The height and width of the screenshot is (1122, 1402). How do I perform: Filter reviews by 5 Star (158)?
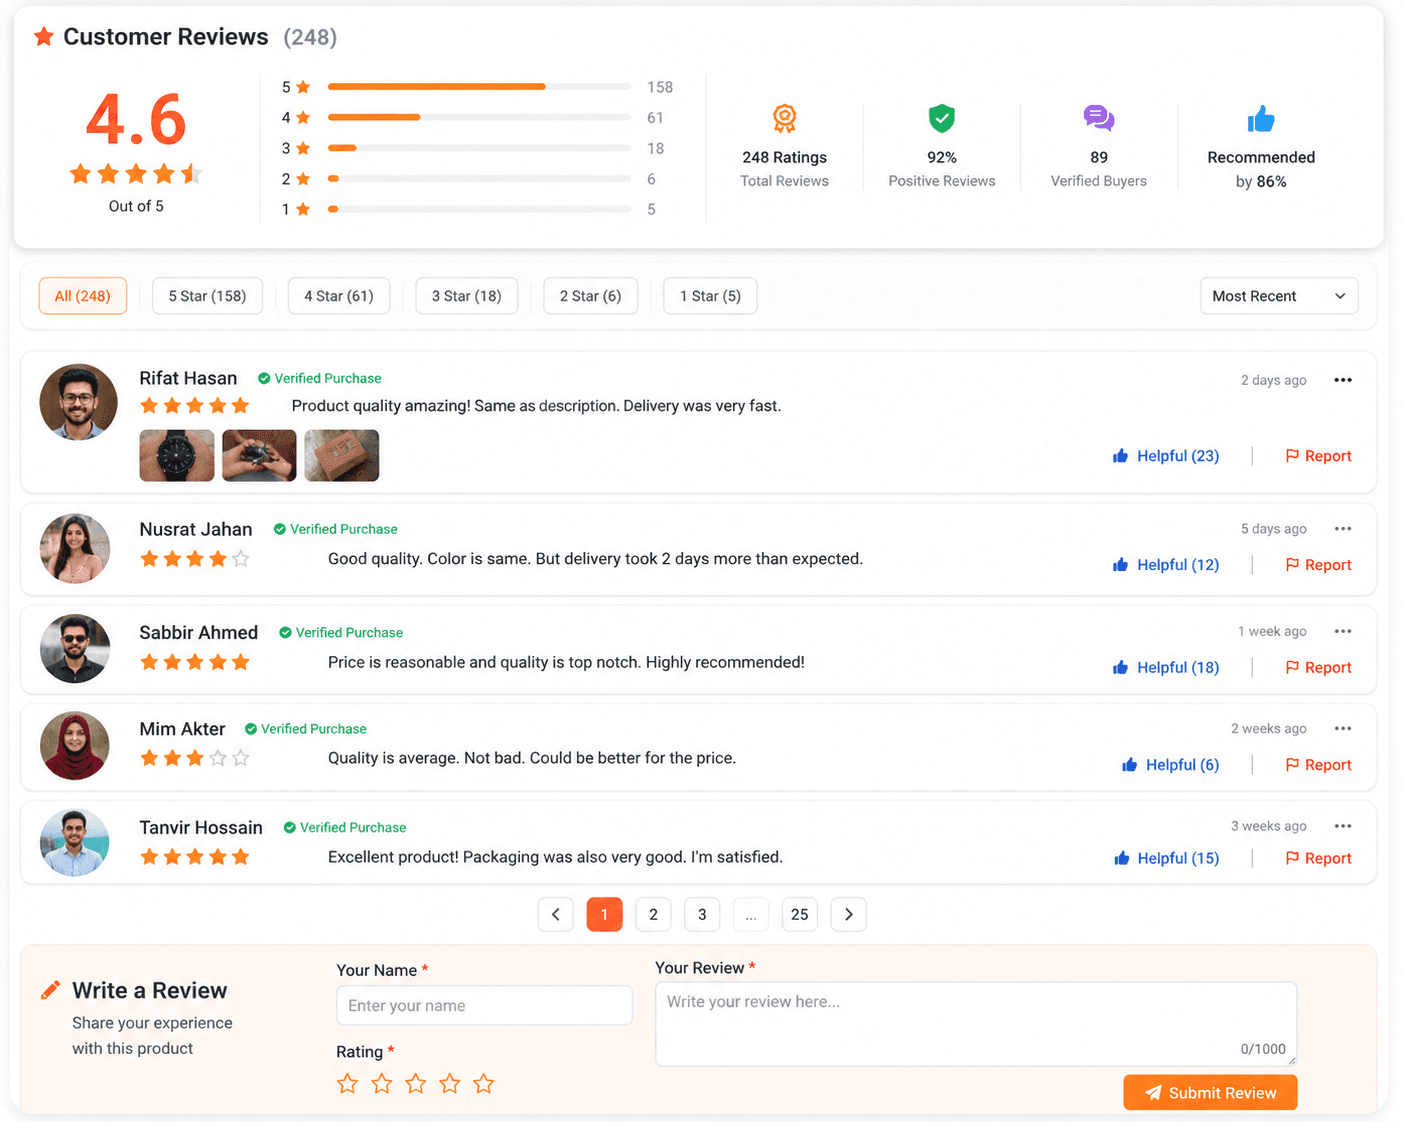[207, 296]
